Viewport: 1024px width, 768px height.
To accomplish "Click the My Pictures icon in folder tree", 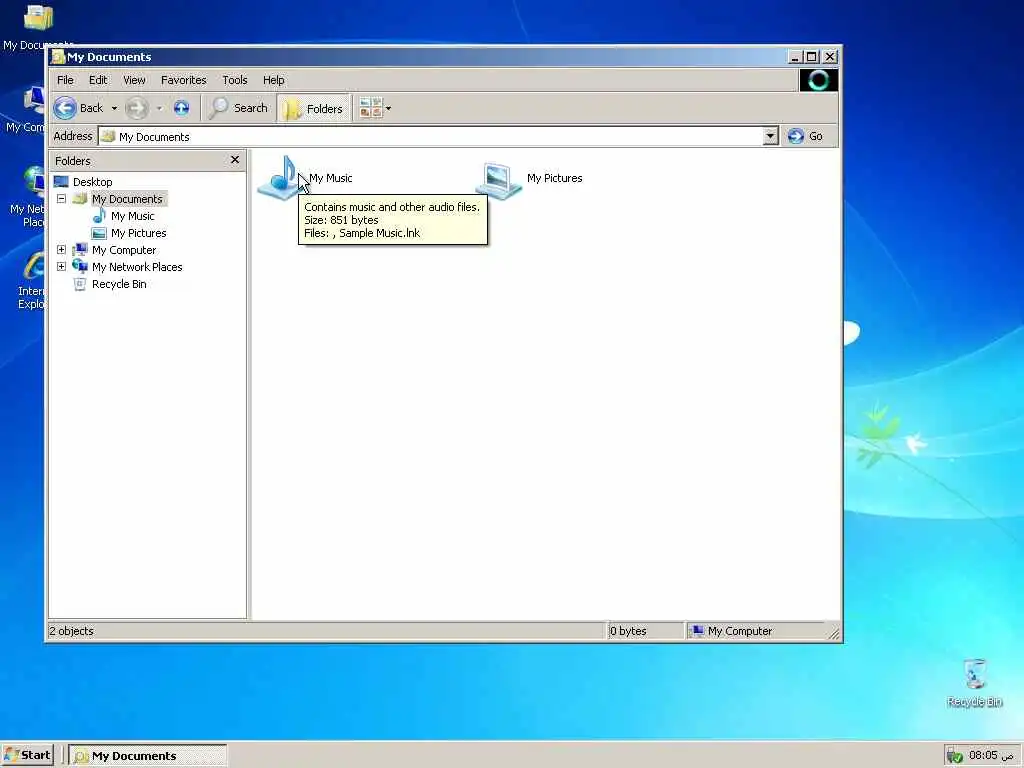I will [x=99, y=233].
